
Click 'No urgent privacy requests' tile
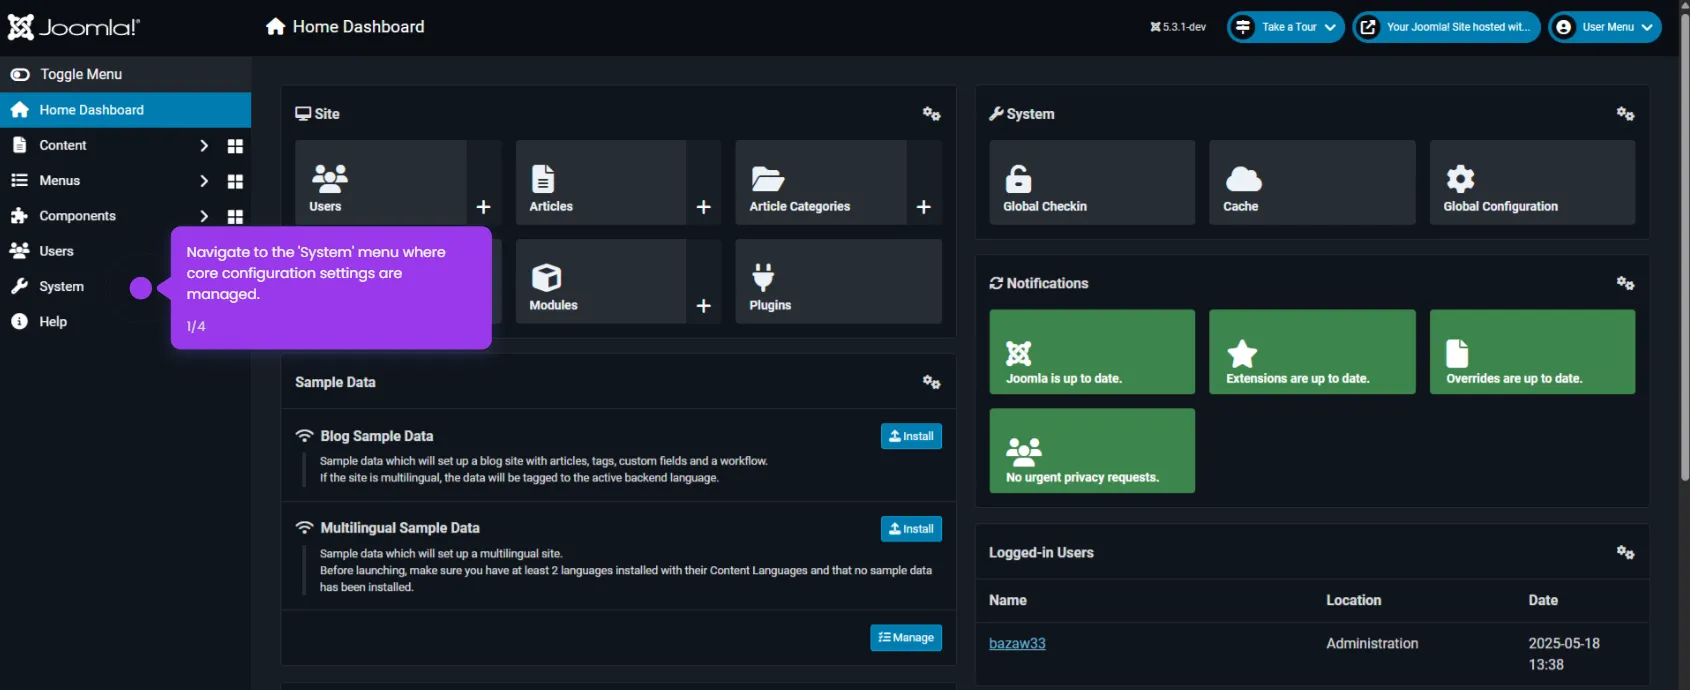1092,451
